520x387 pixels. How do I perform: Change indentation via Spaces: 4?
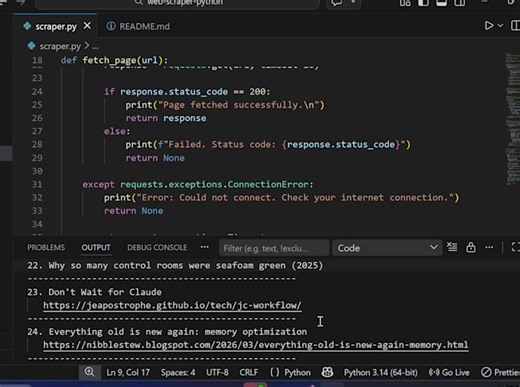coord(178,372)
